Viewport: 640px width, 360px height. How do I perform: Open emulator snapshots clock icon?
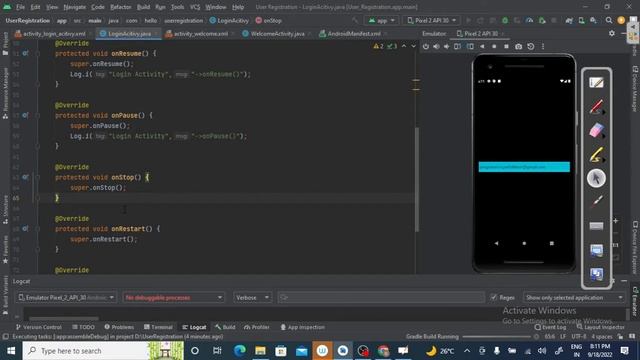point(531,47)
